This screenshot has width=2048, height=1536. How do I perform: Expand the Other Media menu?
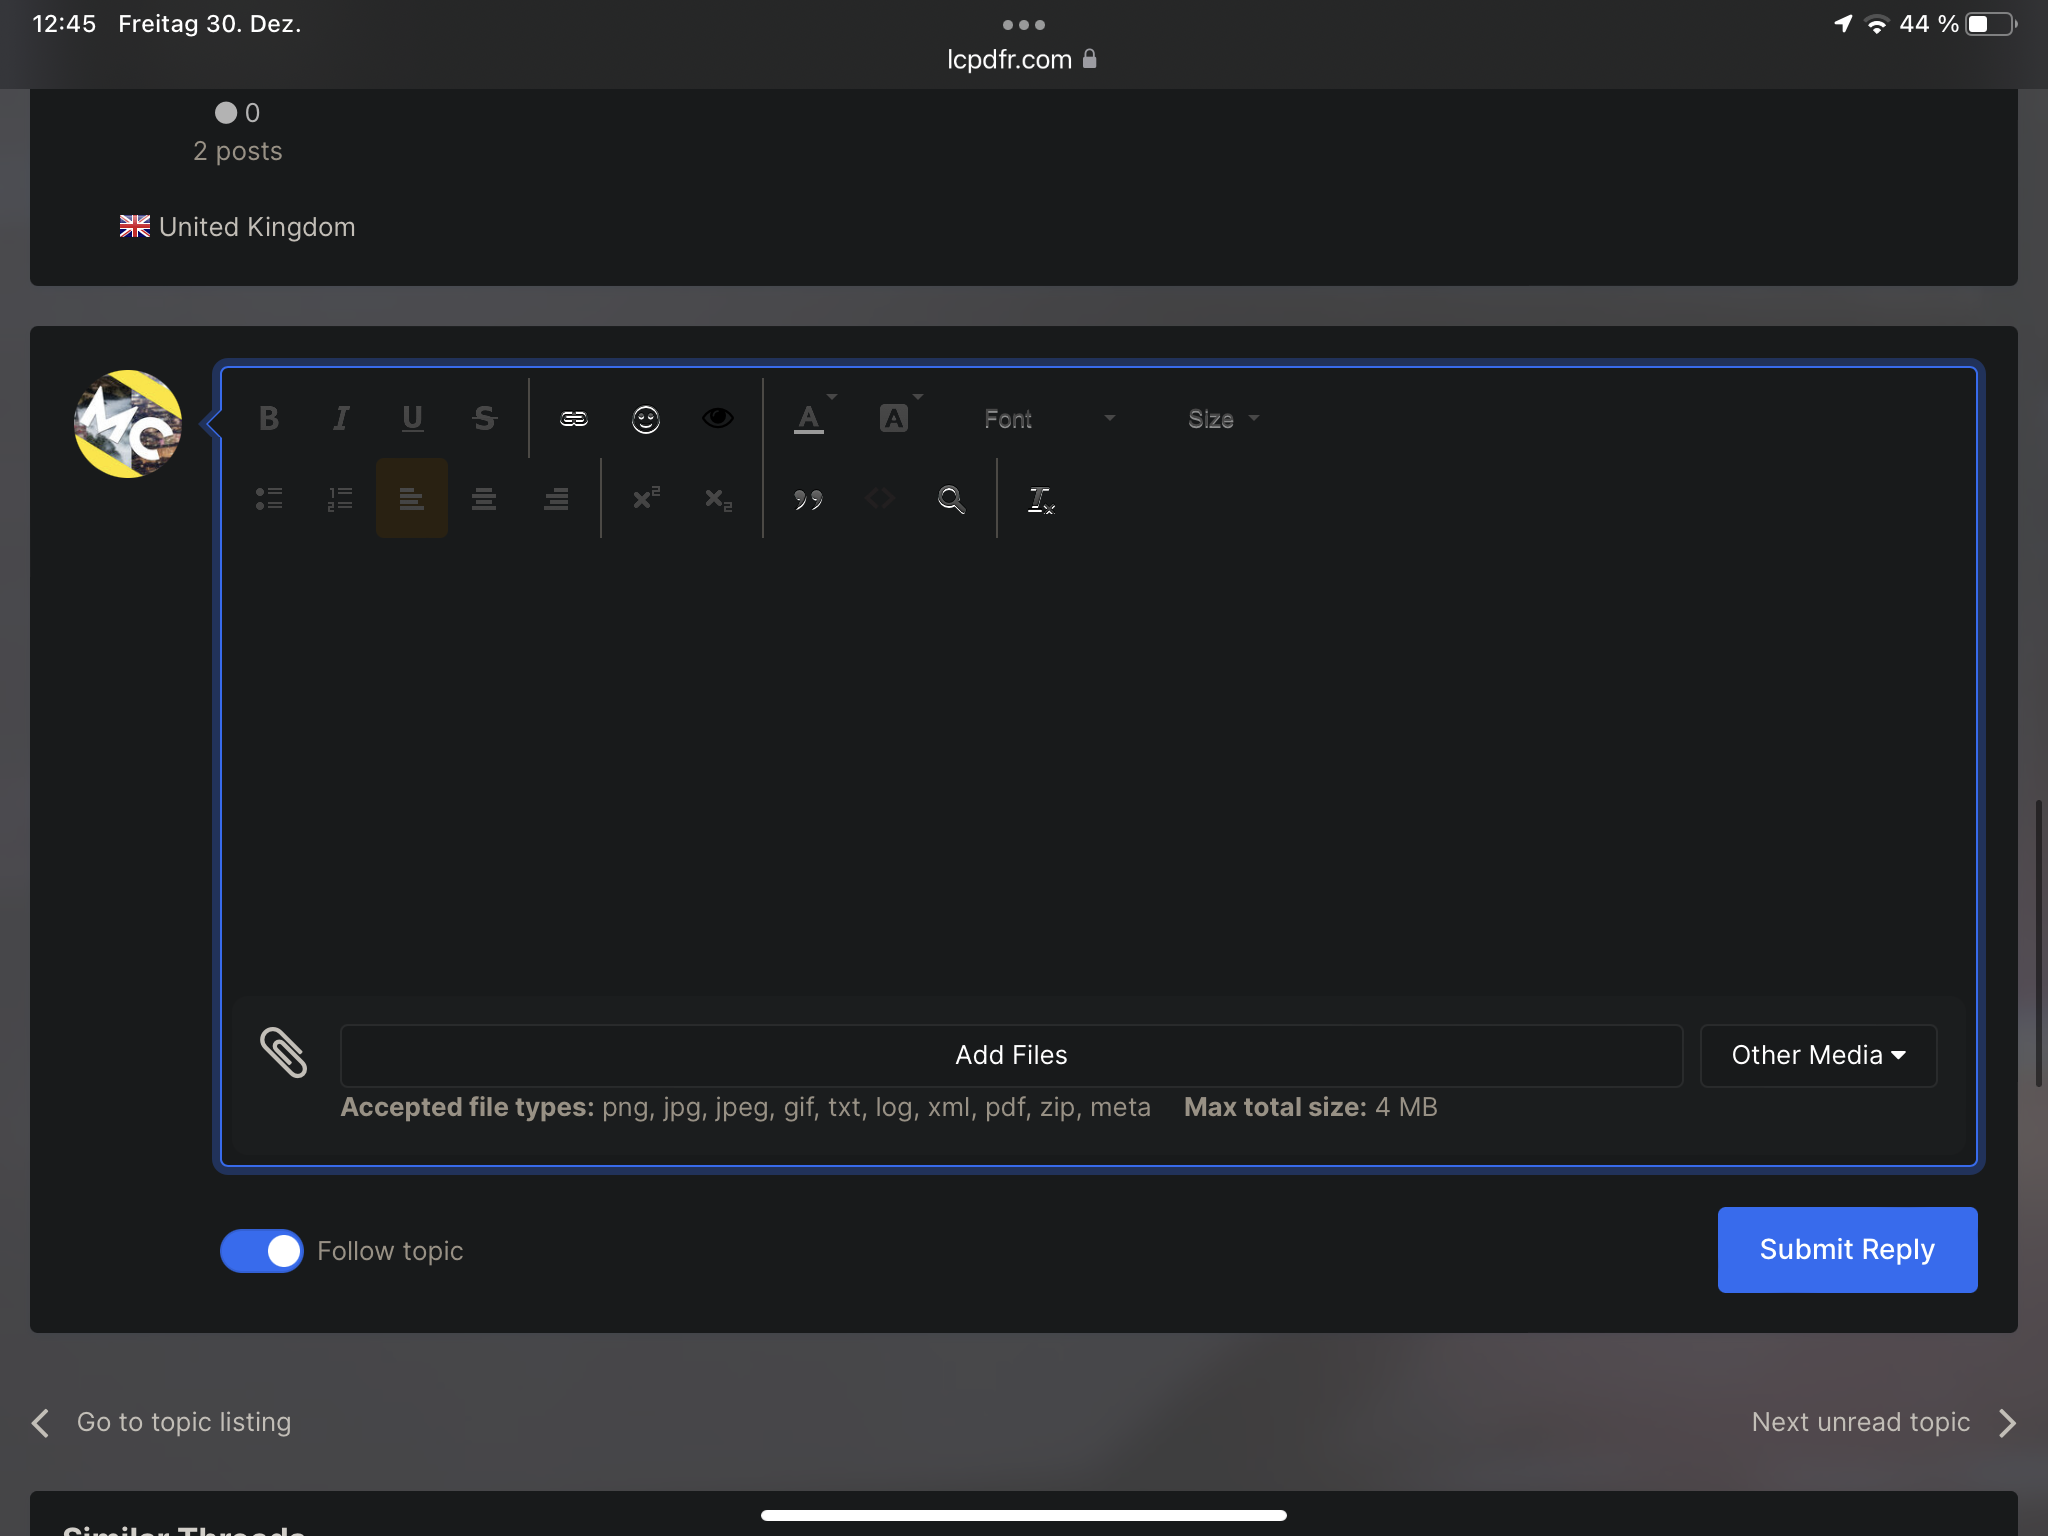pos(1818,1055)
